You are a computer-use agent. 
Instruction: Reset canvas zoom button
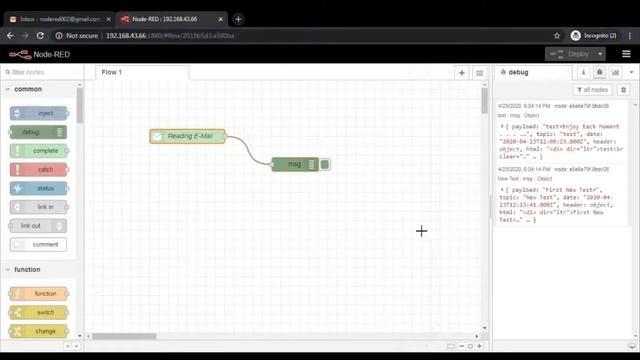tap(470, 346)
